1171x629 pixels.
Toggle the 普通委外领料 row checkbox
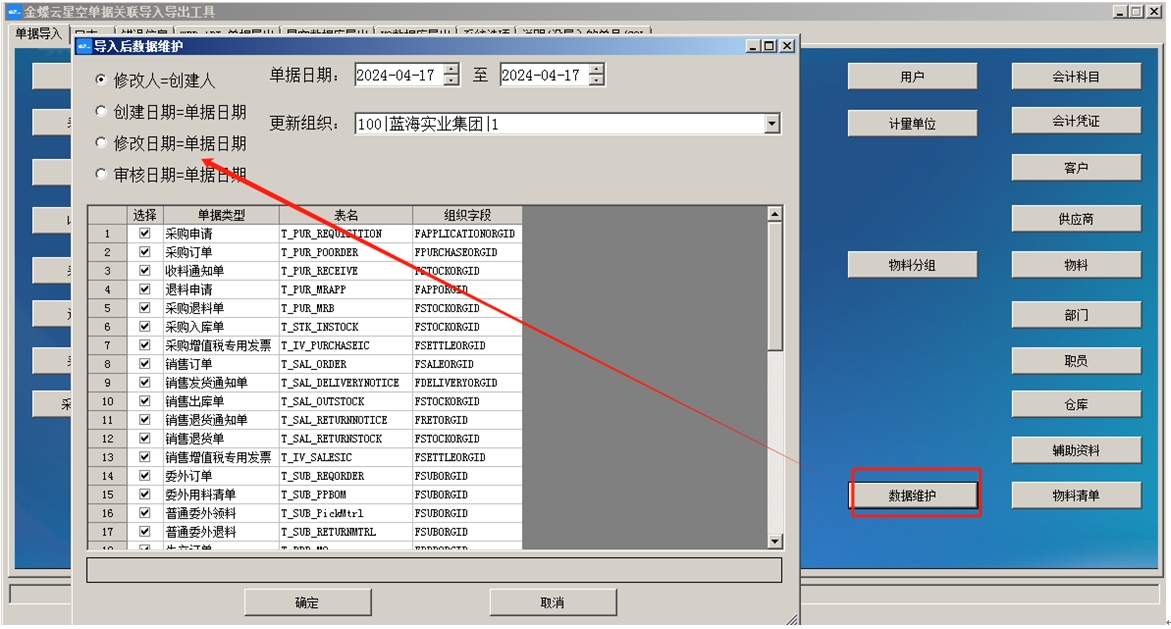pyautogui.click(x=145, y=513)
